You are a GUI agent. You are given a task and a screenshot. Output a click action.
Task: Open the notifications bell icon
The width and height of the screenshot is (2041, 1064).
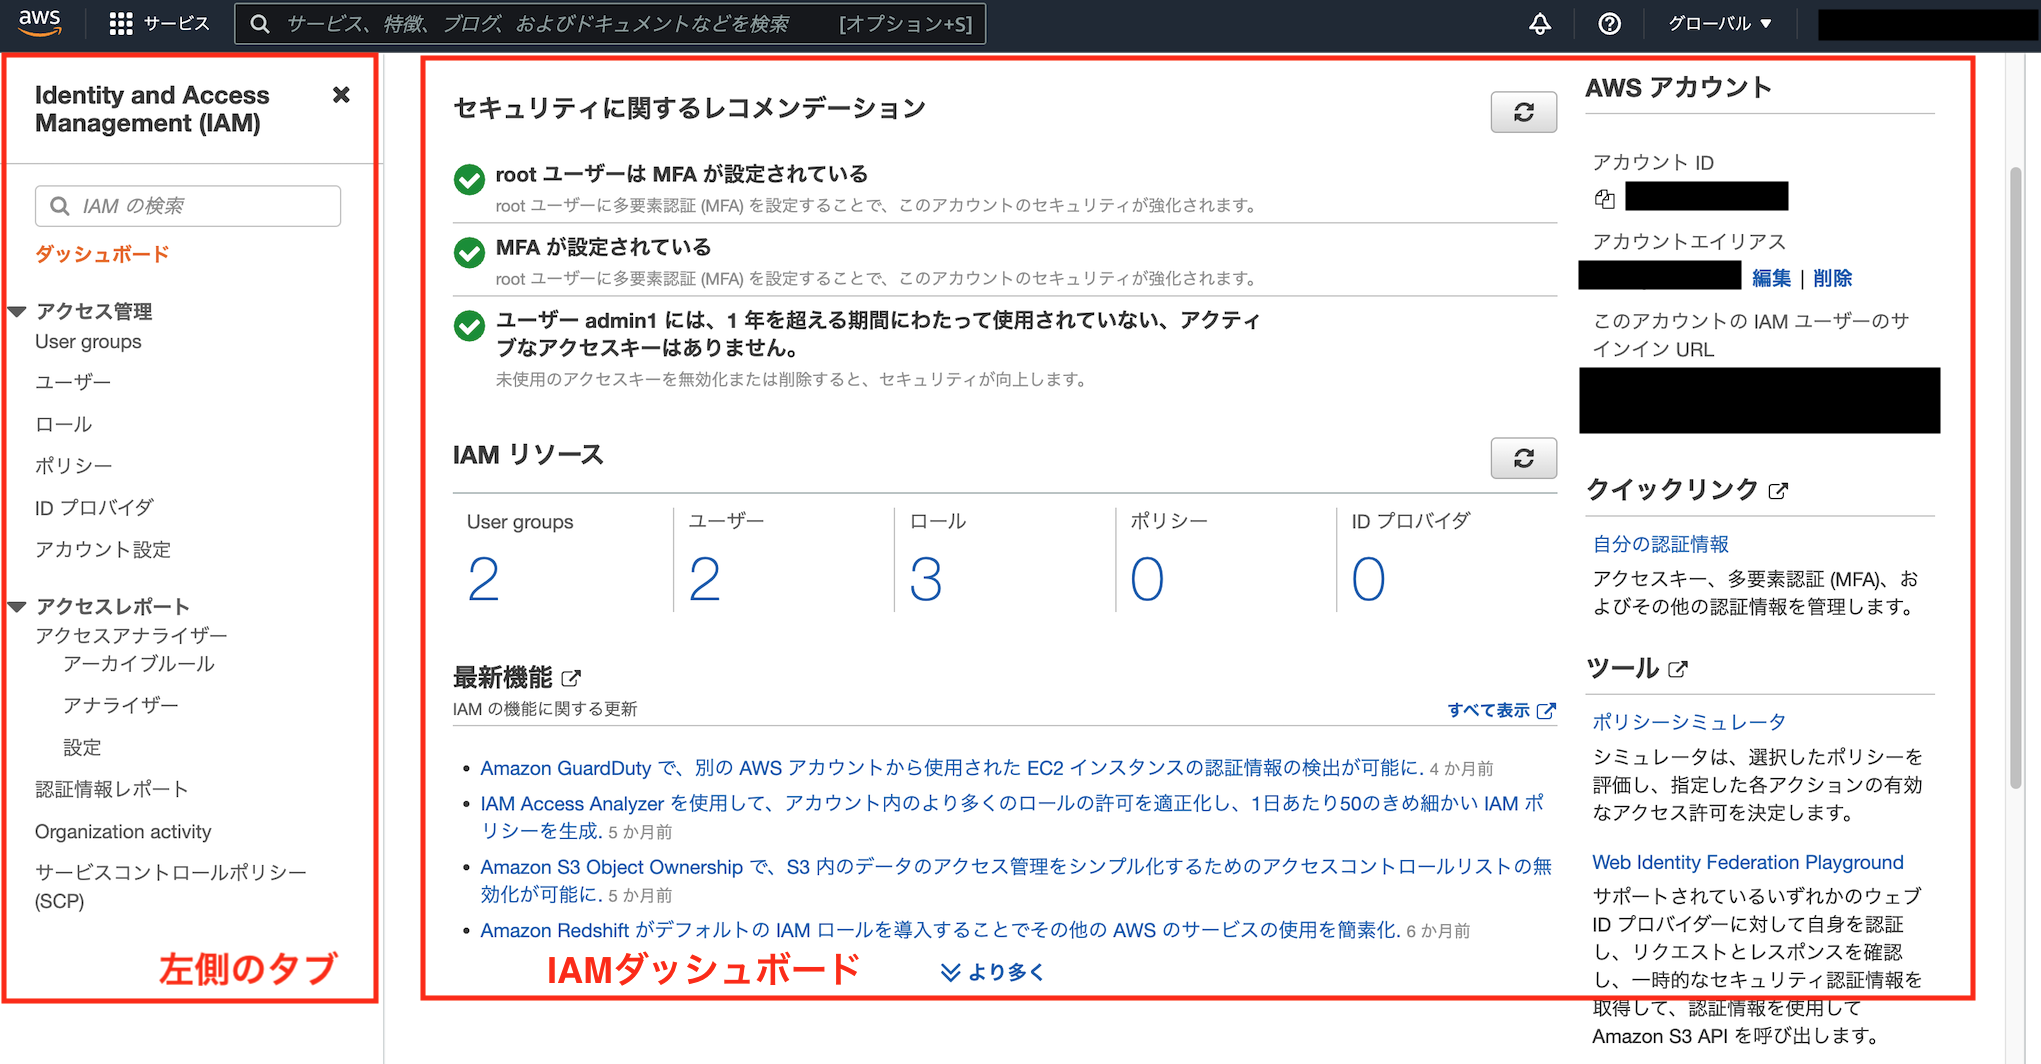pyautogui.click(x=1540, y=24)
